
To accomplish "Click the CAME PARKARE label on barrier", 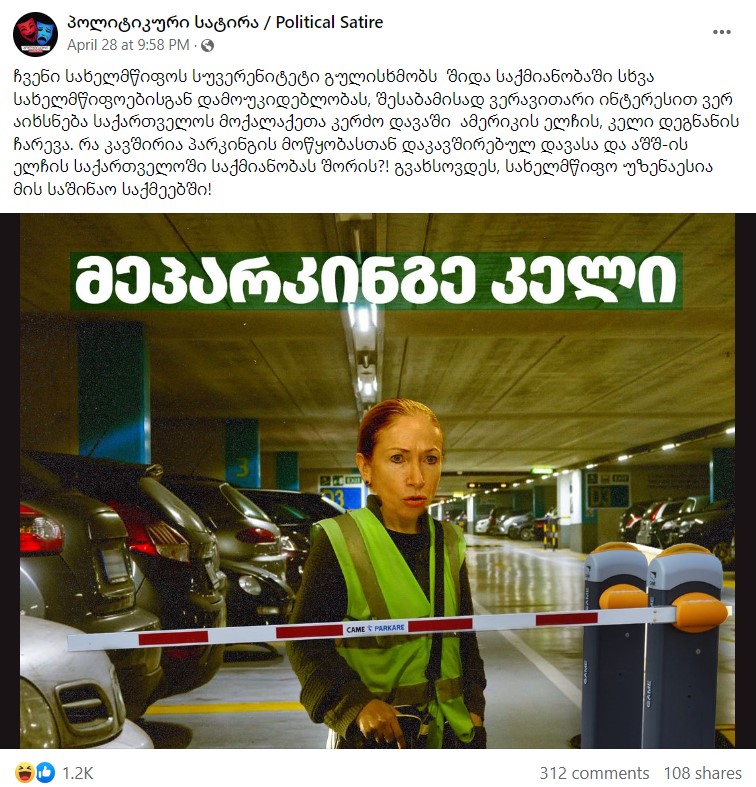I will (x=375, y=628).
